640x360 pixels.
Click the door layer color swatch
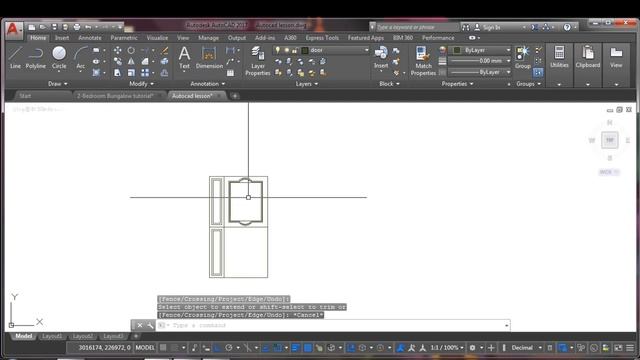point(305,50)
